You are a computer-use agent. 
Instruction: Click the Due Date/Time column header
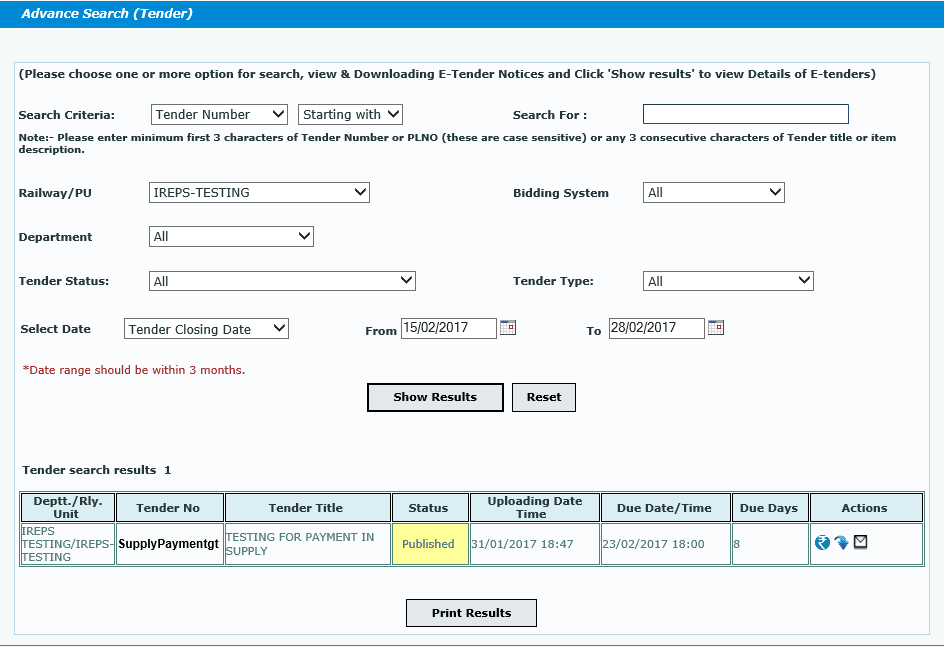point(665,508)
